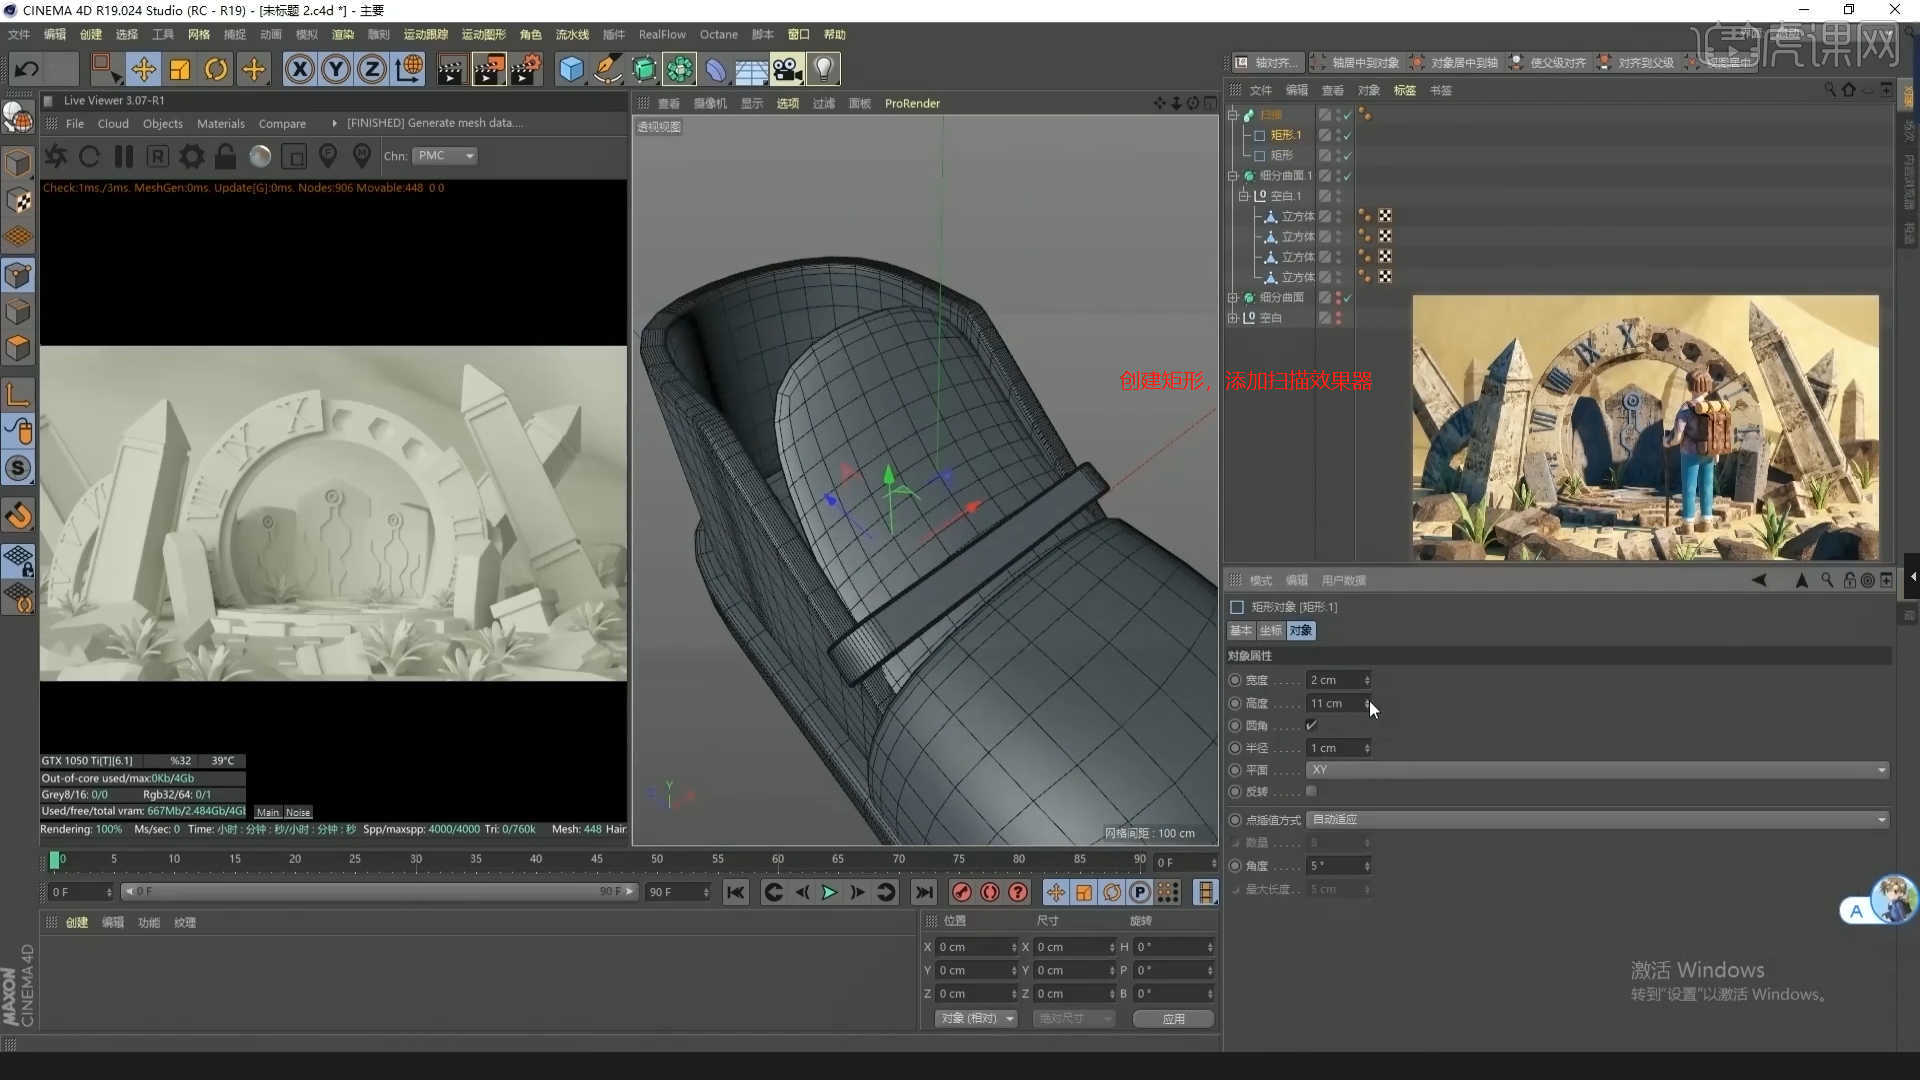Open the Octane menu in menu bar
Screen dimensions: 1920x1080
click(x=718, y=34)
